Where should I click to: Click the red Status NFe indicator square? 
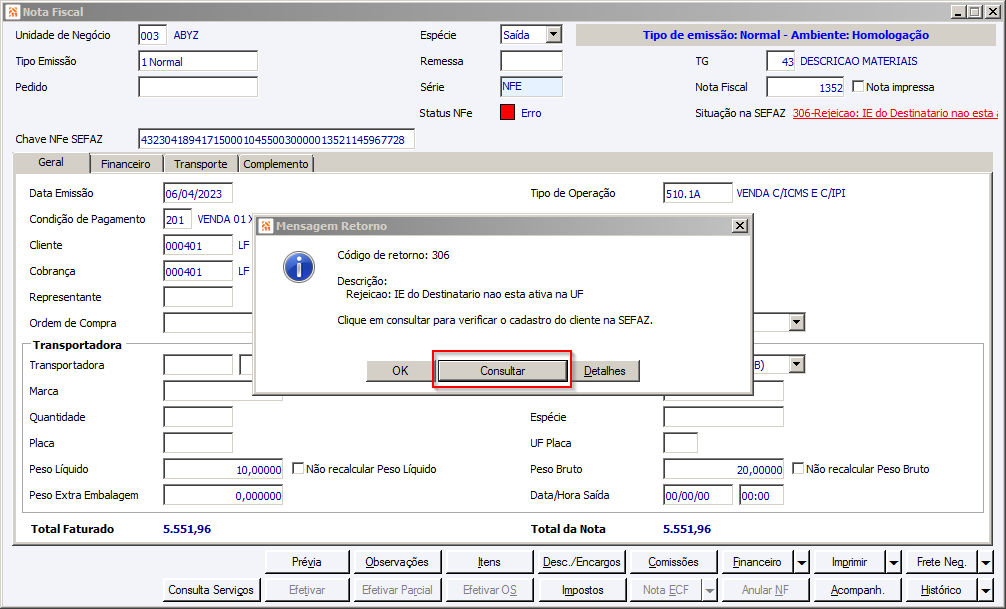pos(507,113)
